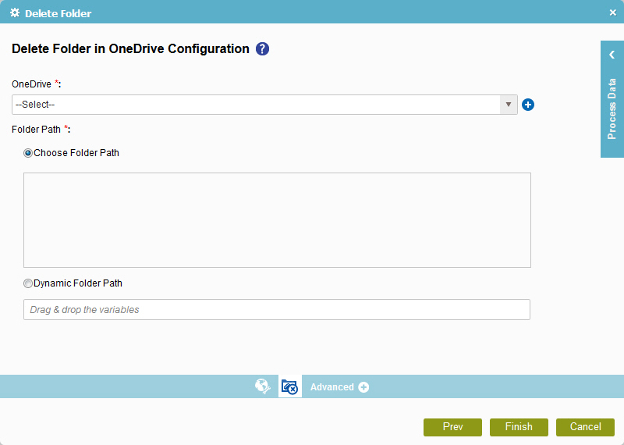Click the Delete Folder in OneDrive Configuration heading
The height and width of the screenshot is (445, 624).
[130, 49]
